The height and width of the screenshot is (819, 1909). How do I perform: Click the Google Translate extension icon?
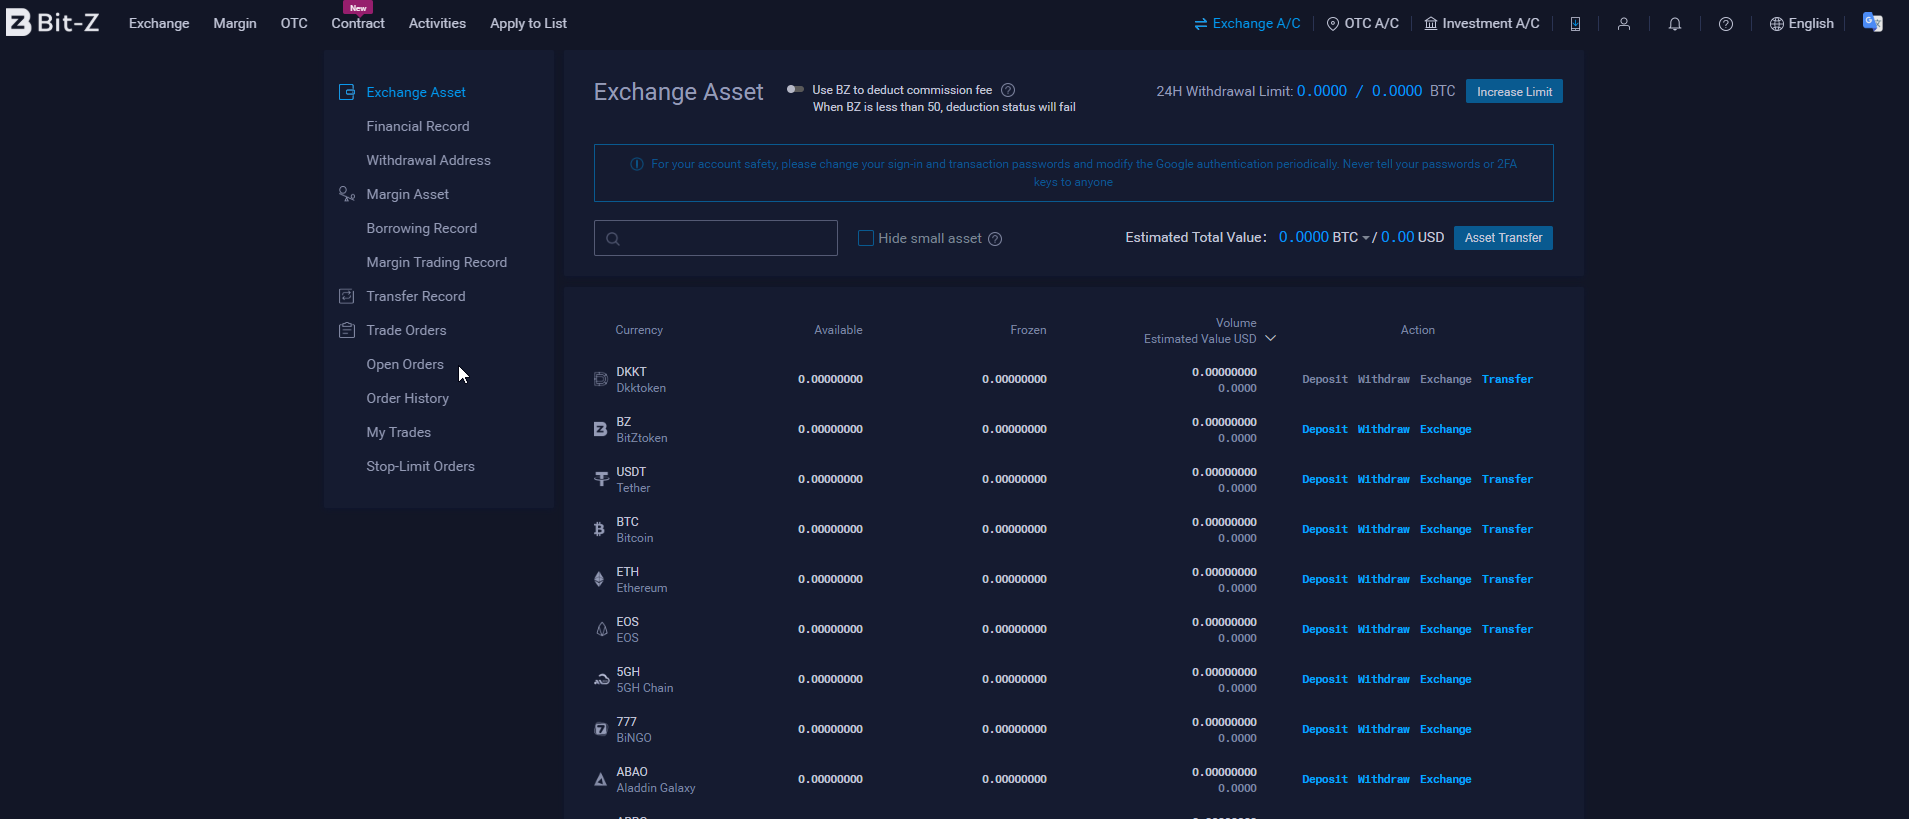(x=1873, y=22)
